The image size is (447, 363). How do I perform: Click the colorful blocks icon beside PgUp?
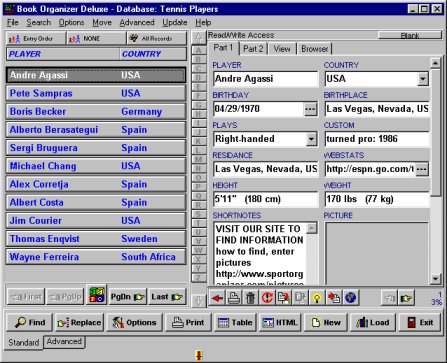coord(96,295)
